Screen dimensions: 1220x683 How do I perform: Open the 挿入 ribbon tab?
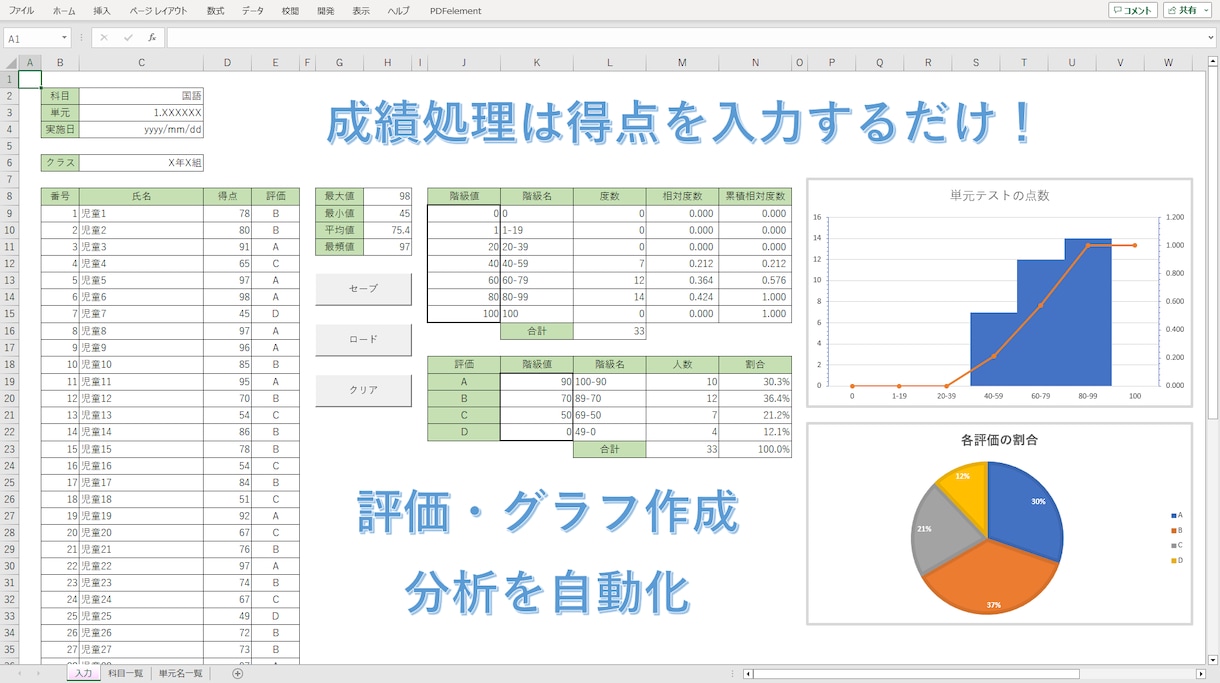point(102,10)
